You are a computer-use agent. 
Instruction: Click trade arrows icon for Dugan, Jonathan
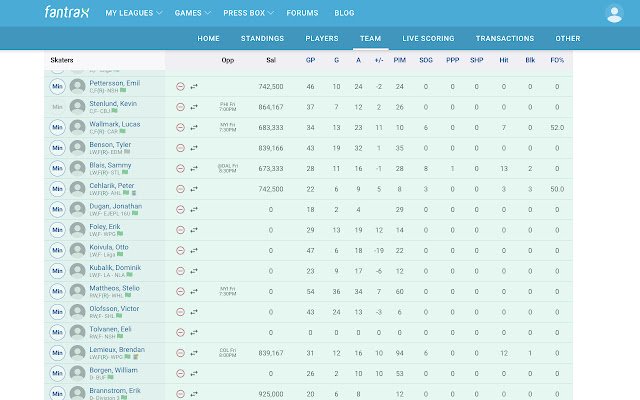click(194, 209)
